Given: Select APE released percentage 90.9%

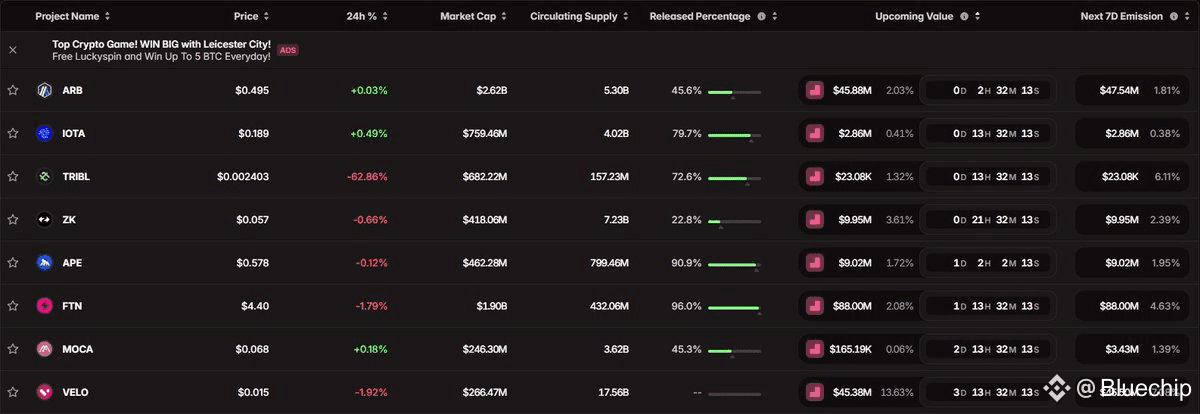Looking at the screenshot, I should 686,262.
